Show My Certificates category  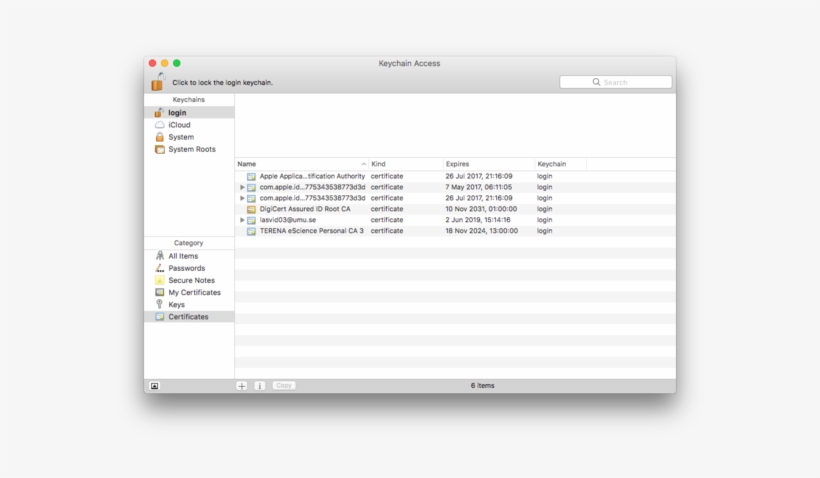[x=189, y=292]
